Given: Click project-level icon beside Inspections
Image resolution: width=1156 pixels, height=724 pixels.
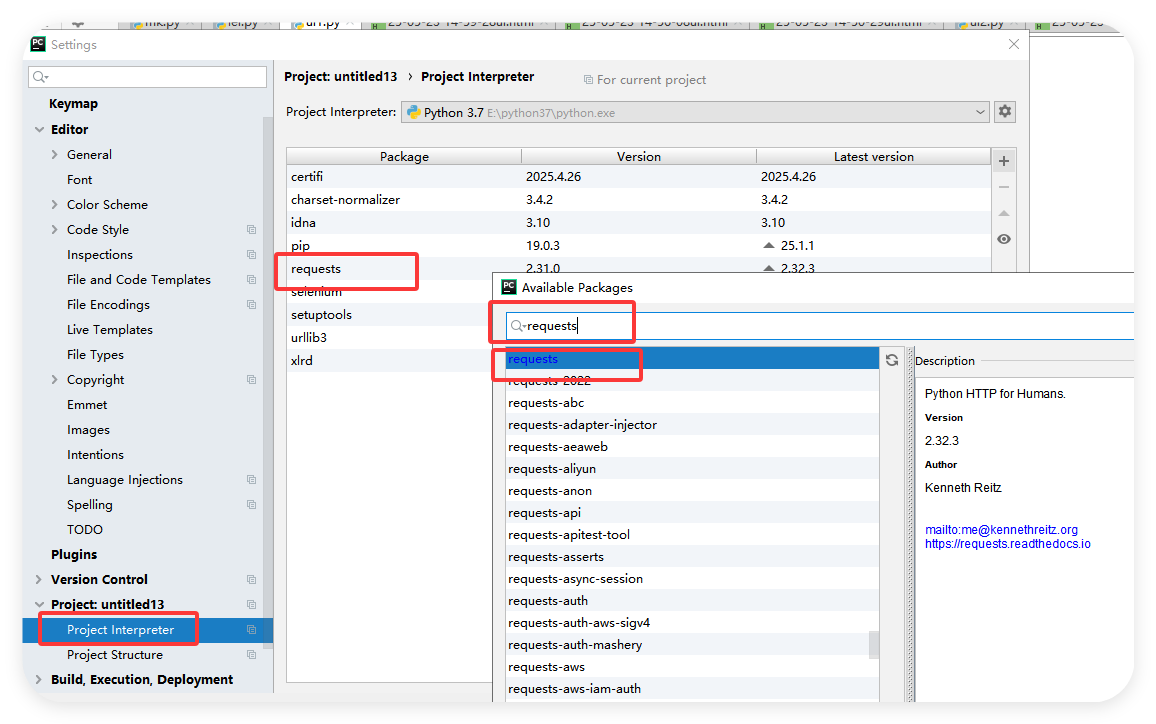Looking at the screenshot, I should pos(251,255).
